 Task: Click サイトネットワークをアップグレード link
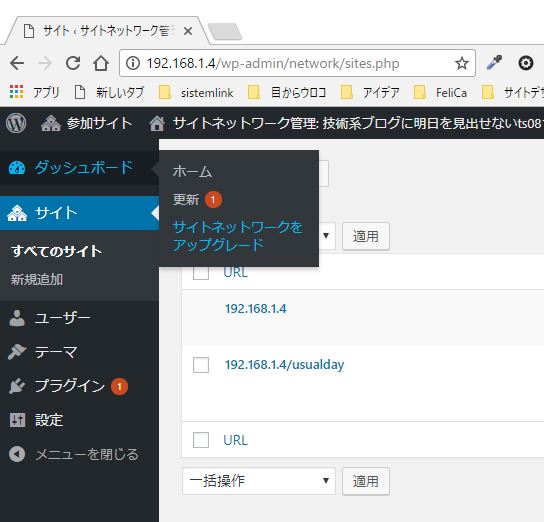pos(238,236)
